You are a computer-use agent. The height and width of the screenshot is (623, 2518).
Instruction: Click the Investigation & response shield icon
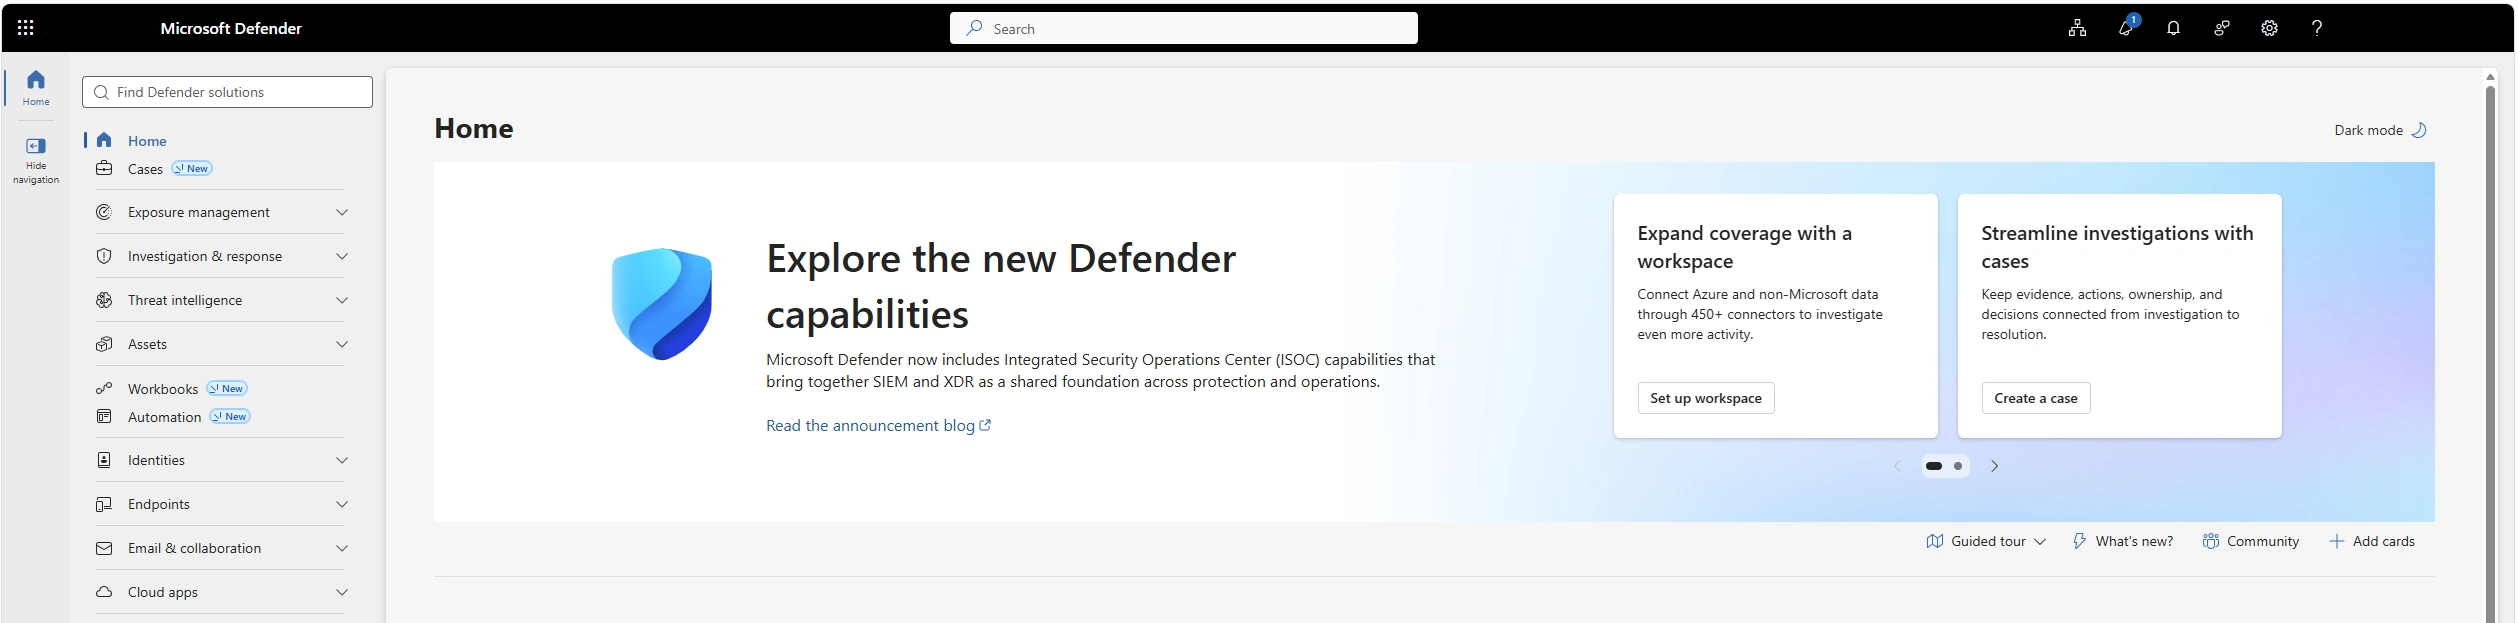104,256
